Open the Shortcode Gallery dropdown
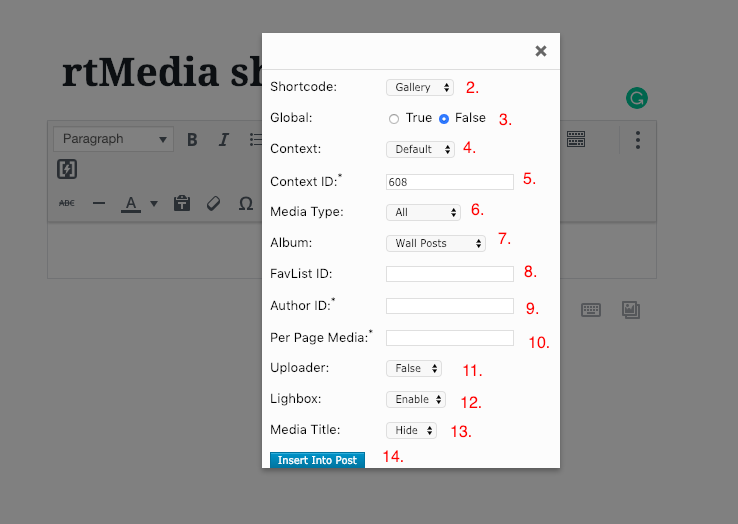738x524 pixels. (420, 88)
